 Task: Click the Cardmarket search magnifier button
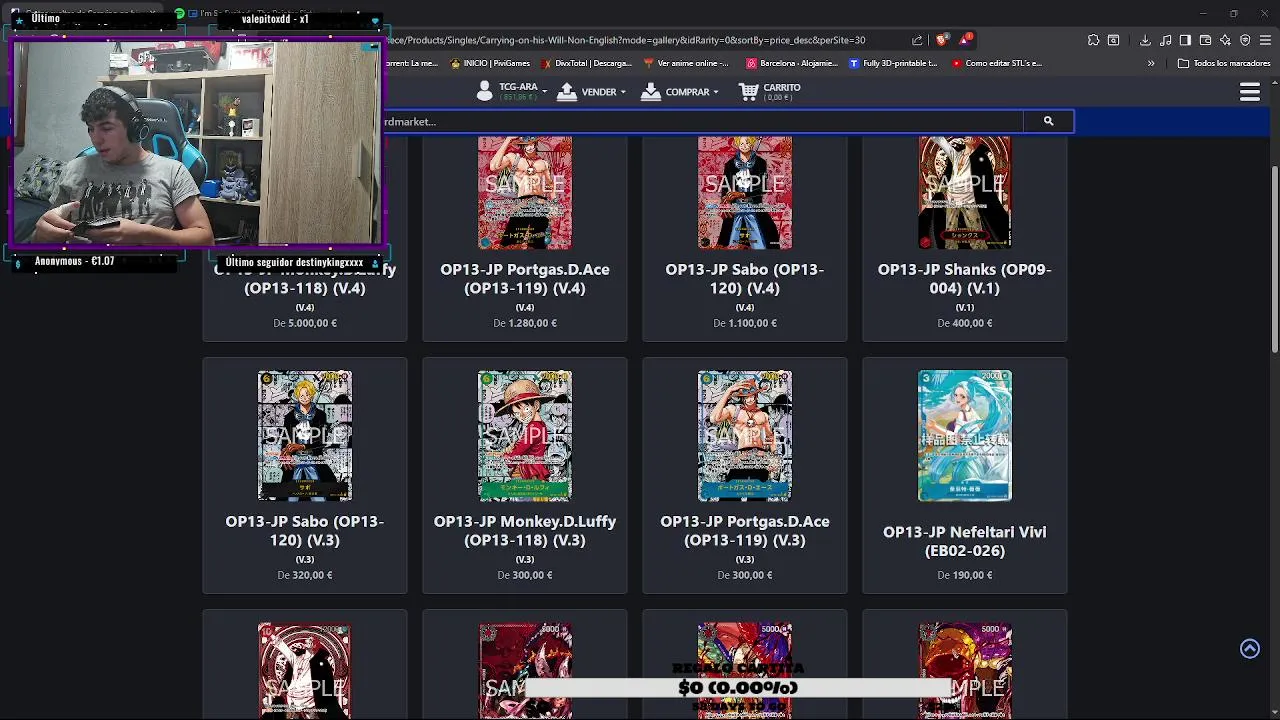pyautogui.click(x=1048, y=121)
